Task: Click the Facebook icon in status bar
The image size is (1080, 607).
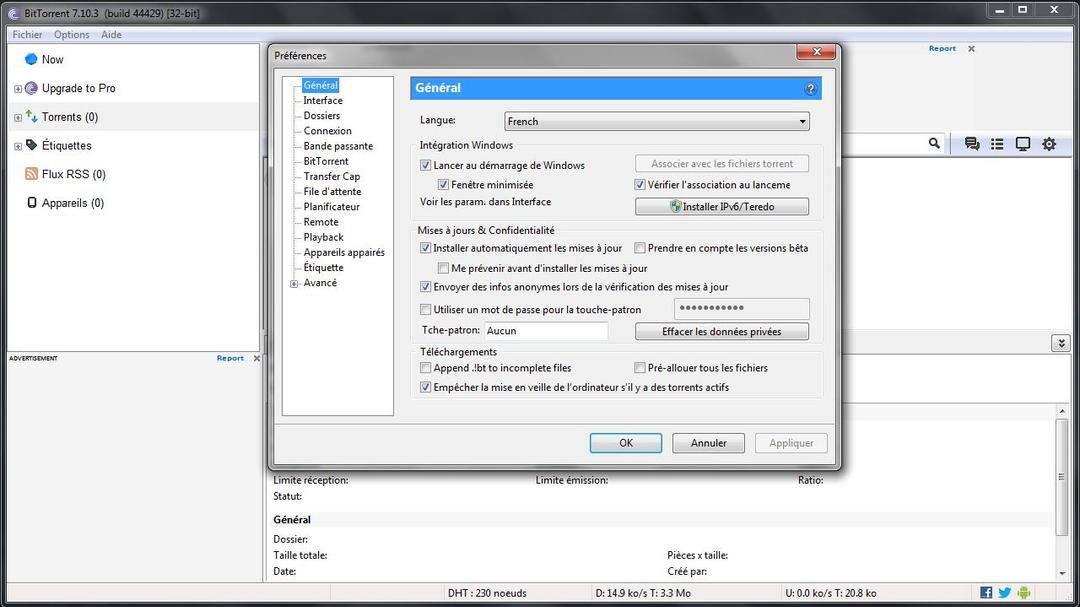Action: point(986,593)
